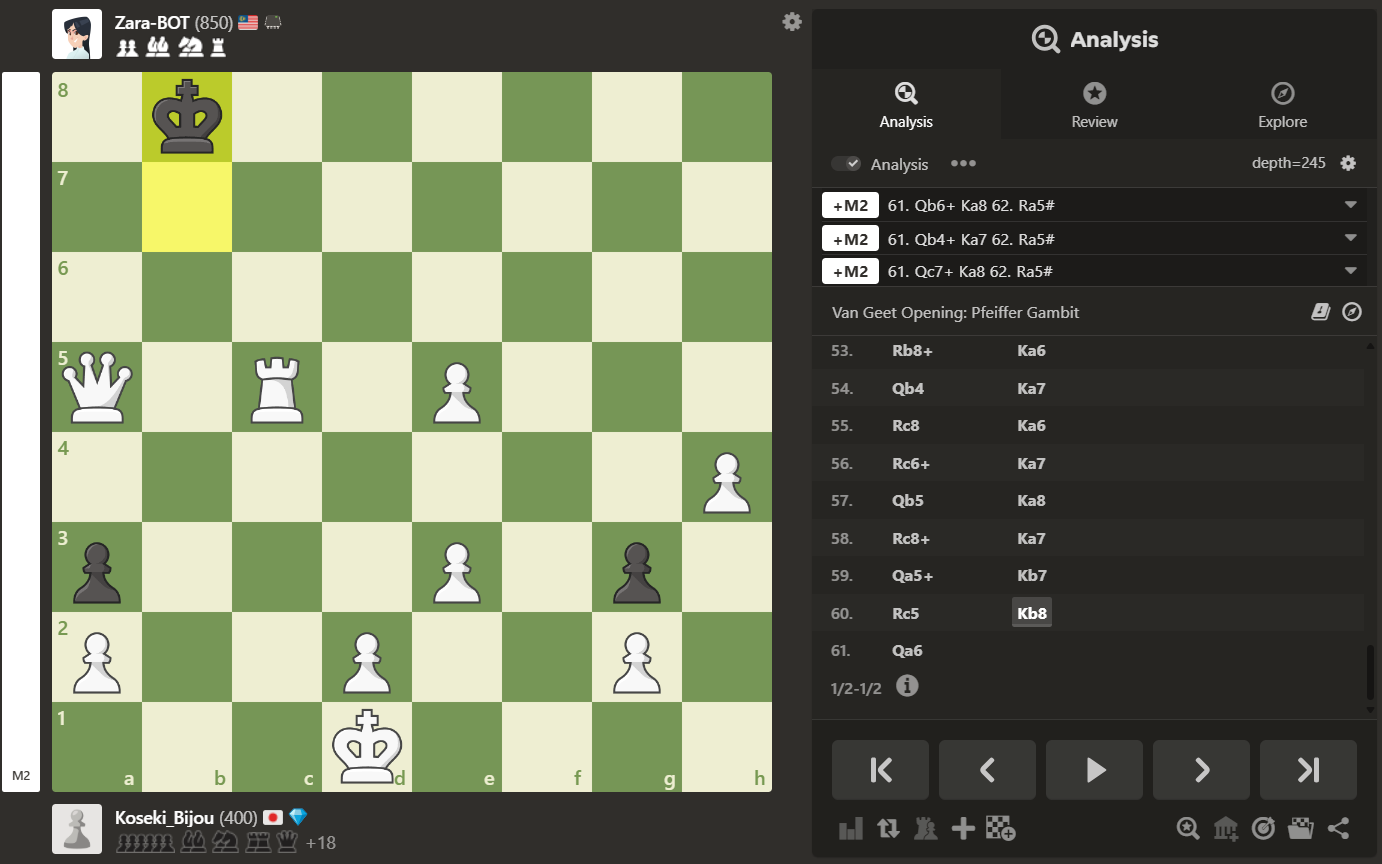
Task: Expand the Qb6+ Ka8 Ra5# line
Action: coord(1350,205)
